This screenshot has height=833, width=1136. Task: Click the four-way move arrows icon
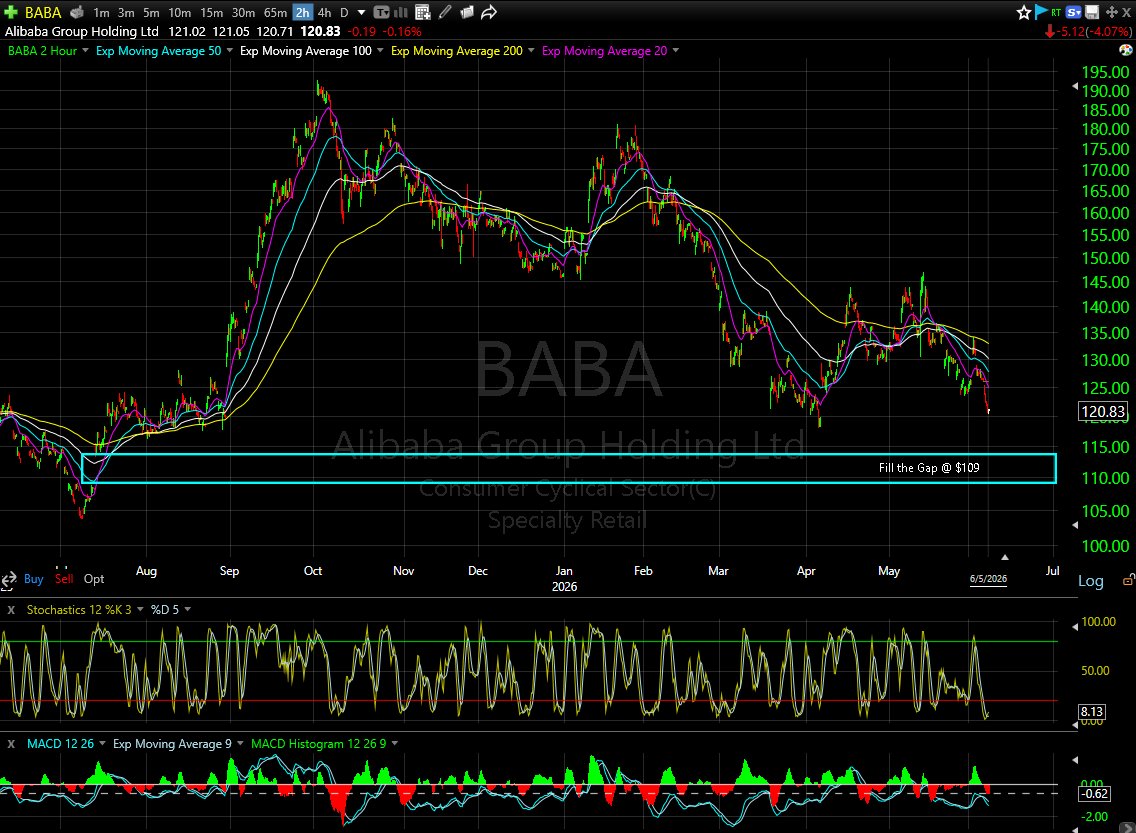click(1111, 12)
